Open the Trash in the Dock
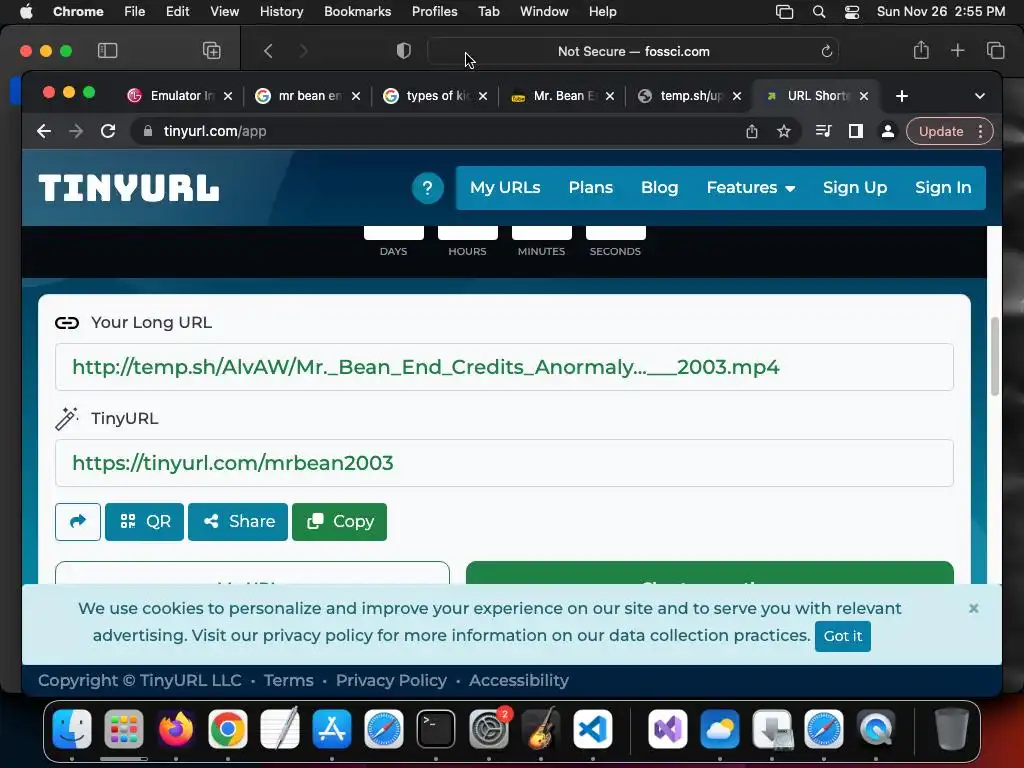The width and height of the screenshot is (1024, 768). [x=951, y=729]
